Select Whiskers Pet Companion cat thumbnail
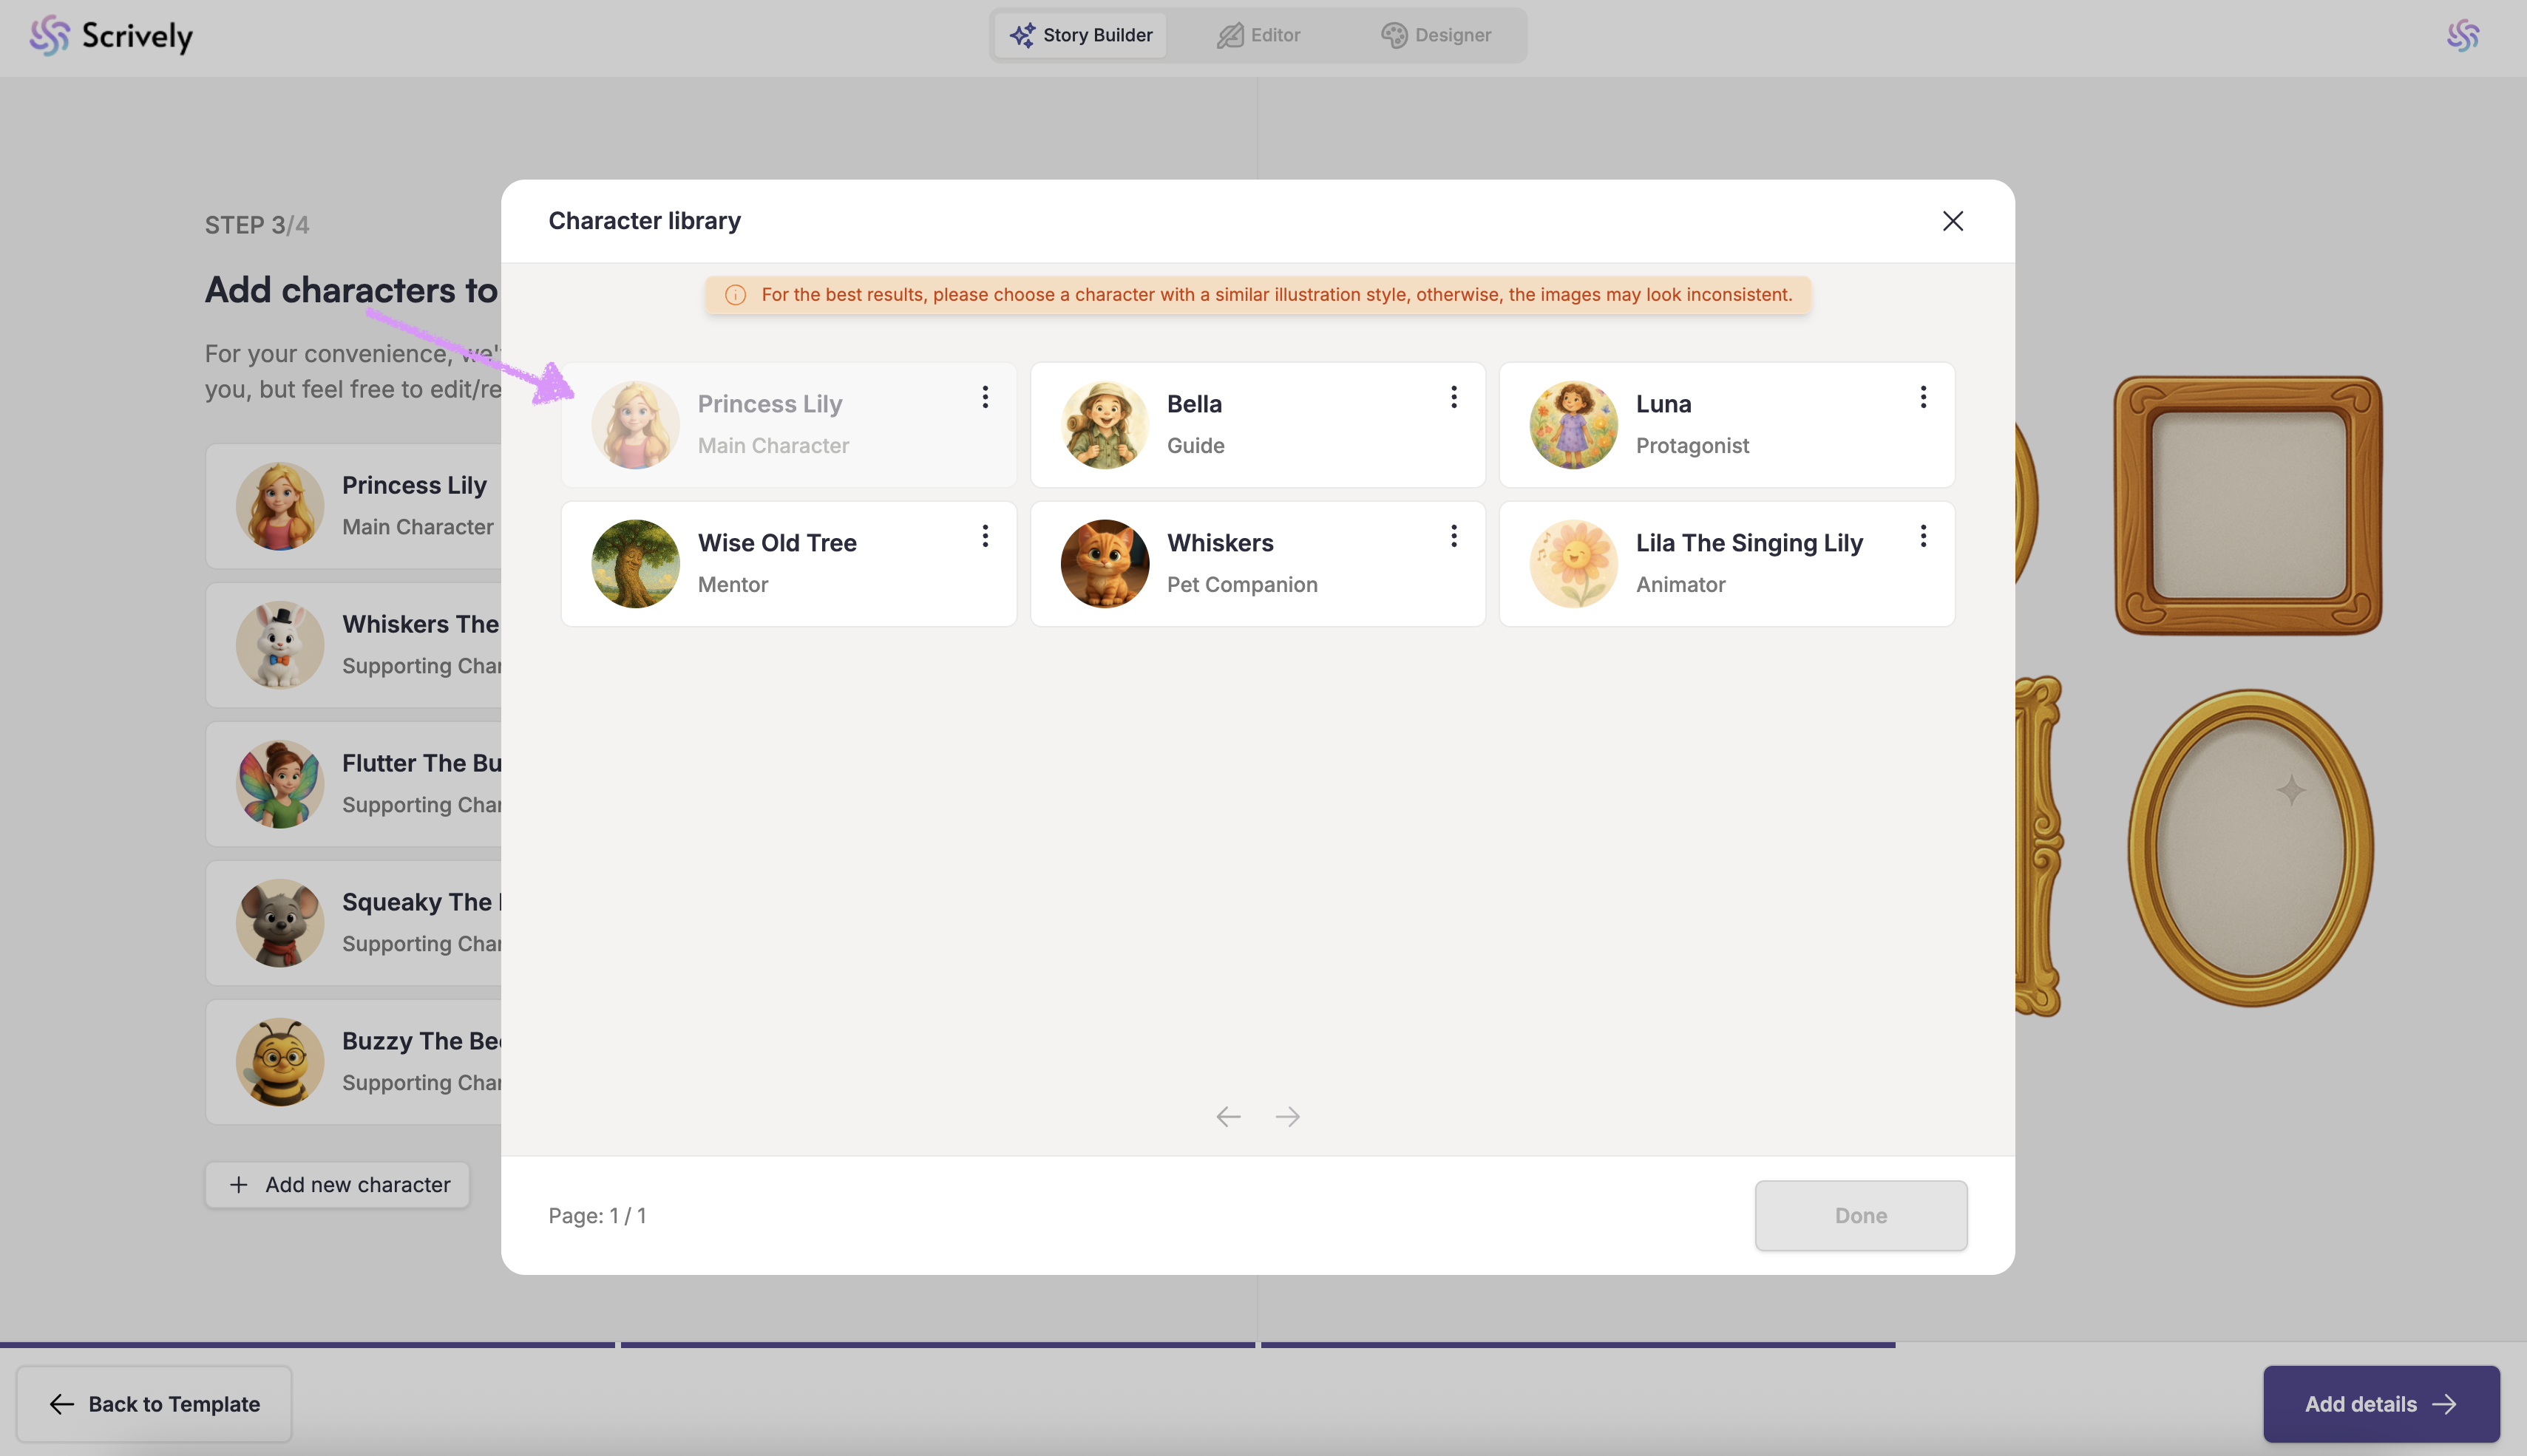Viewport: 2527px width, 1456px height. coord(1104,563)
